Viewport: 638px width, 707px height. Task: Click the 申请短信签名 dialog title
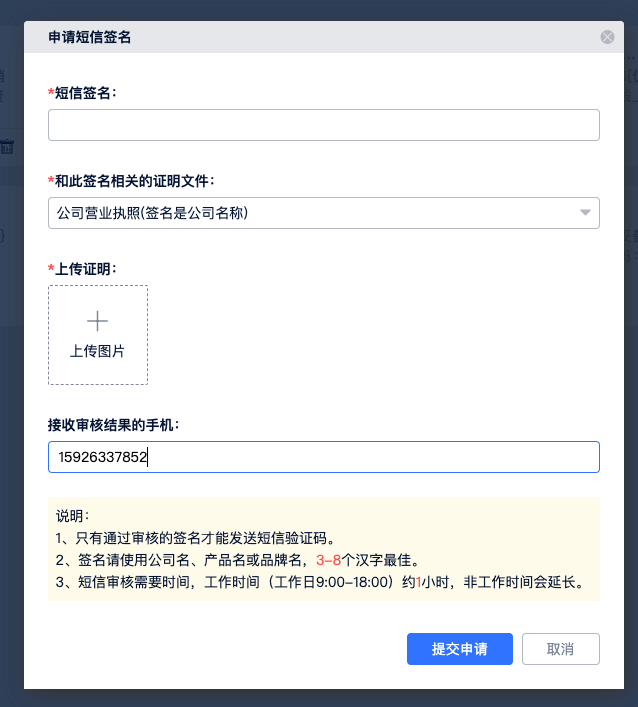pos(90,38)
